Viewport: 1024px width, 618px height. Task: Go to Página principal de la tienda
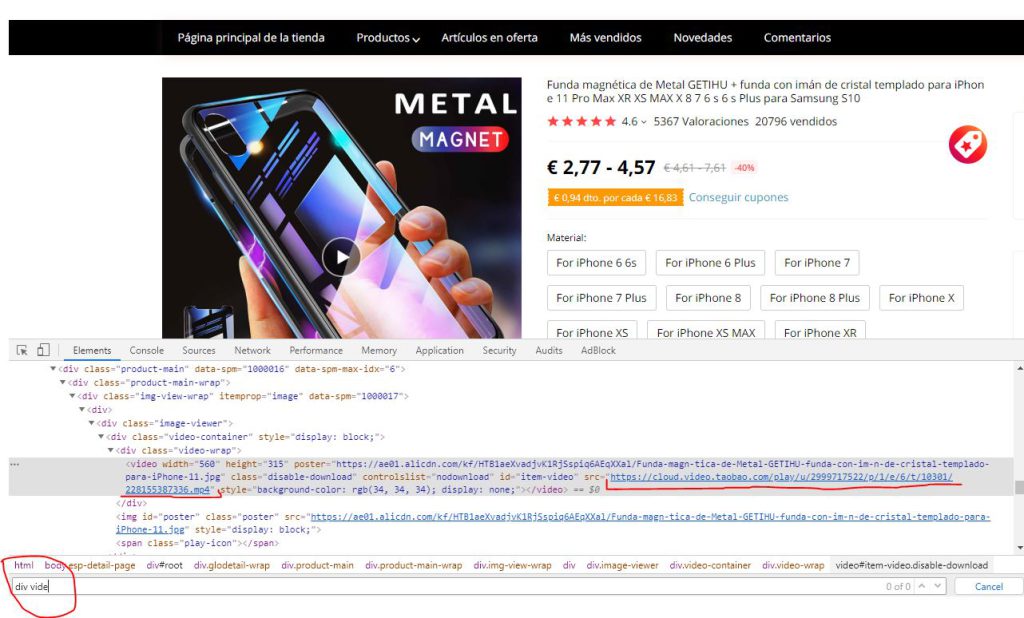251,38
